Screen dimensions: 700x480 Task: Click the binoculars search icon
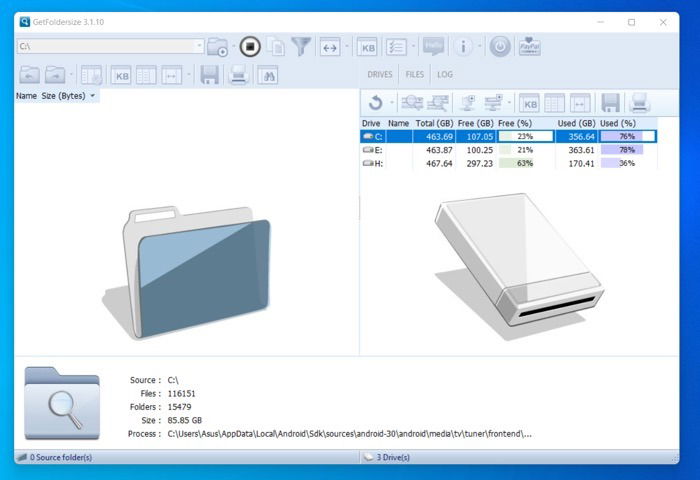click(268, 75)
